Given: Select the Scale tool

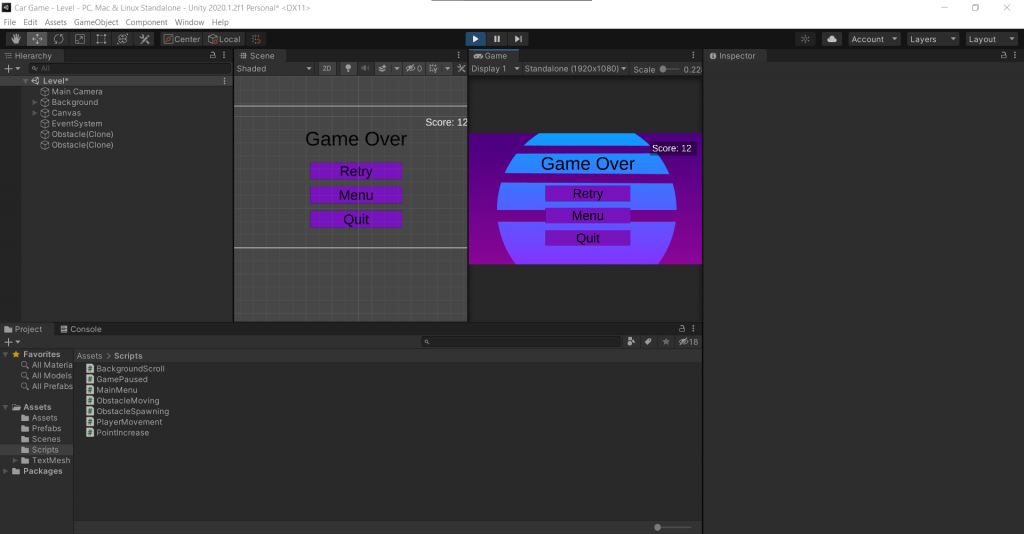Looking at the screenshot, I should (x=79, y=39).
